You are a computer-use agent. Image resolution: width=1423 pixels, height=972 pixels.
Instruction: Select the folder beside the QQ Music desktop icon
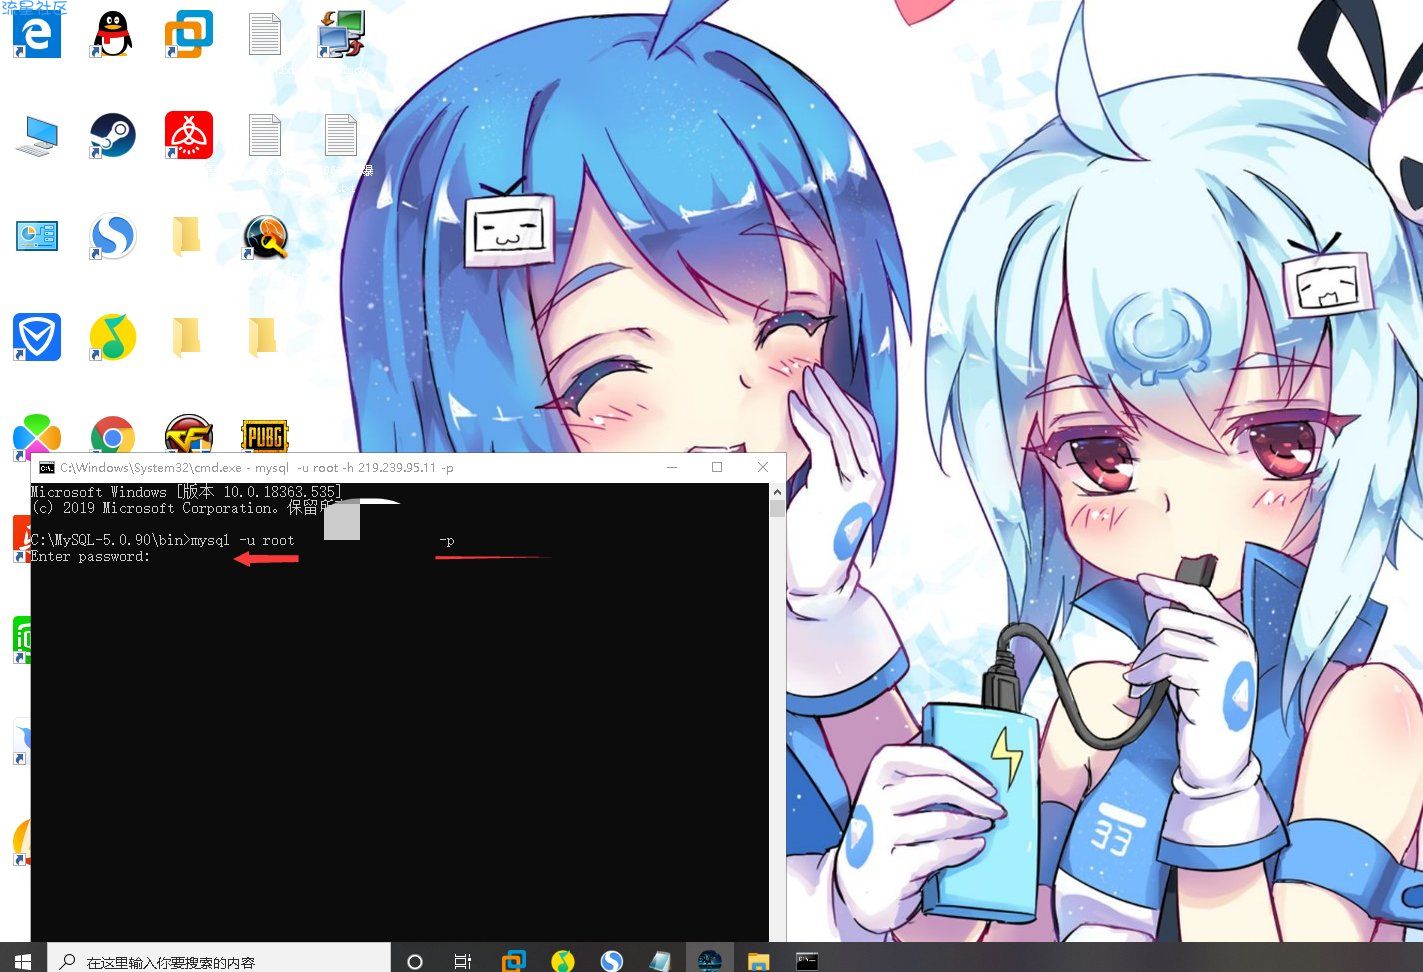(186, 337)
